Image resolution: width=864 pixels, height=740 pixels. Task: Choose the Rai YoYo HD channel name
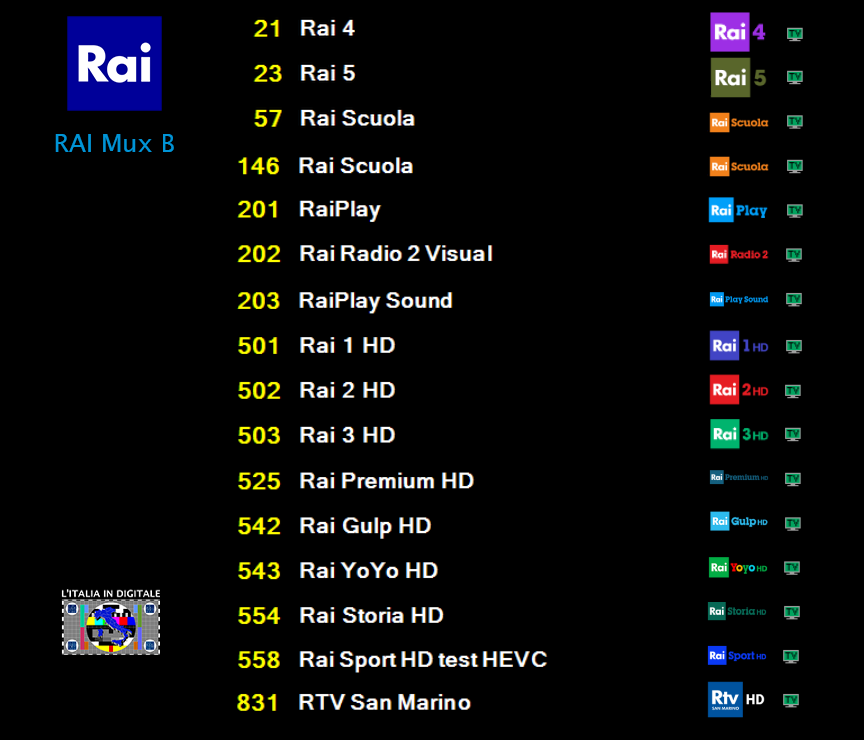click(368, 570)
